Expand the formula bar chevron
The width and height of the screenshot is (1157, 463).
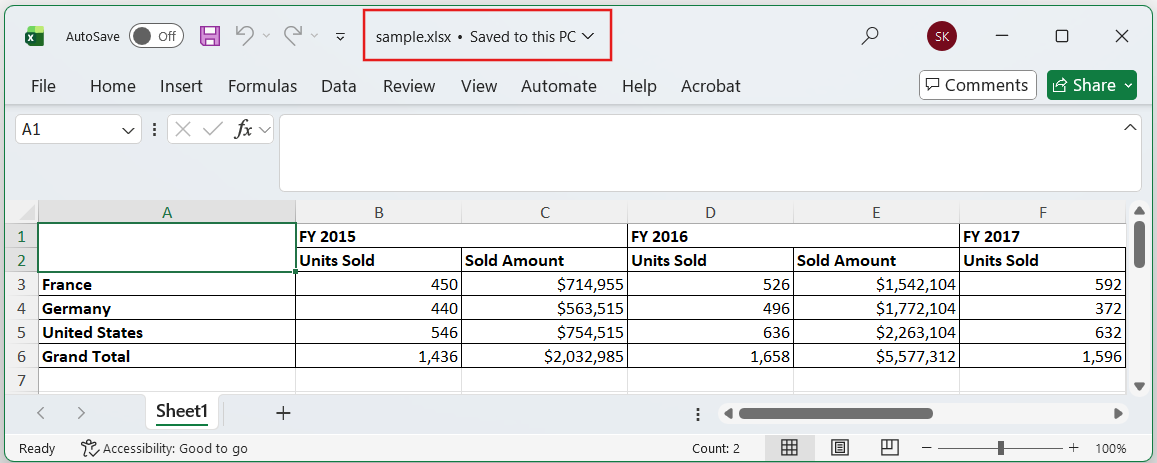1130,127
